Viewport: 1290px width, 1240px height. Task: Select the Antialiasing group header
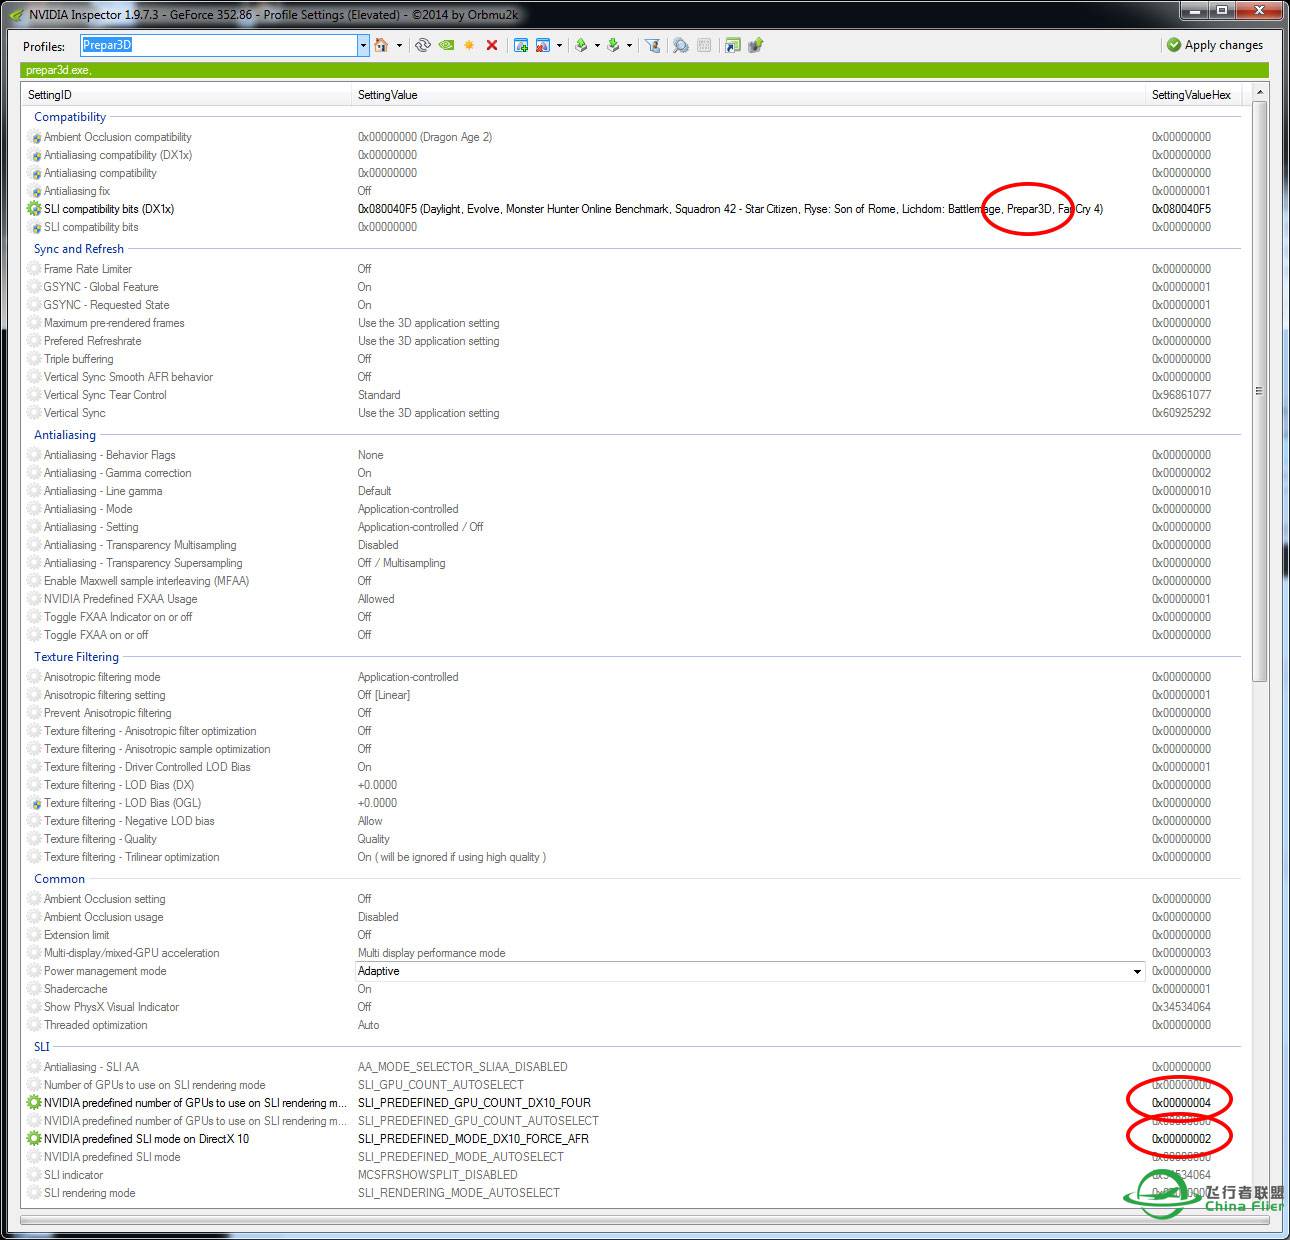tap(65, 435)
